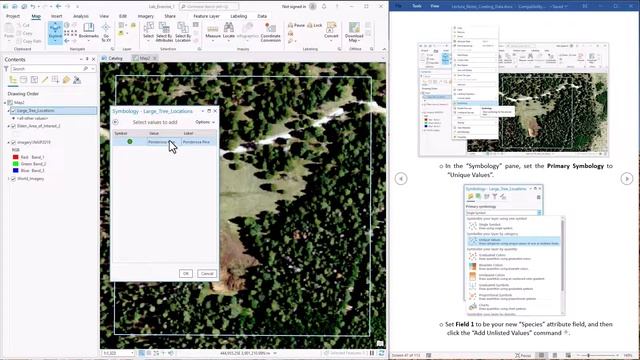Select Ponderosa Pine value row
This screenshot has height=360, width=640.
click(x=164, y=142)
